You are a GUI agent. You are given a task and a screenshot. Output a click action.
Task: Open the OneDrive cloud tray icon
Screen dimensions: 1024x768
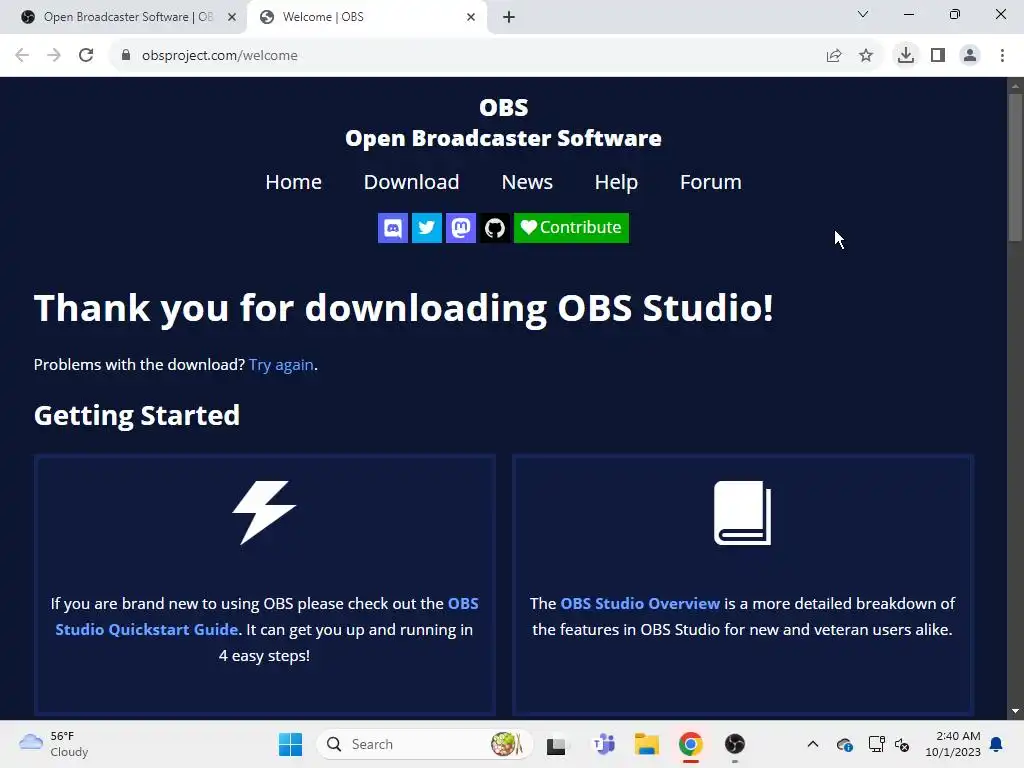(844, 744)
